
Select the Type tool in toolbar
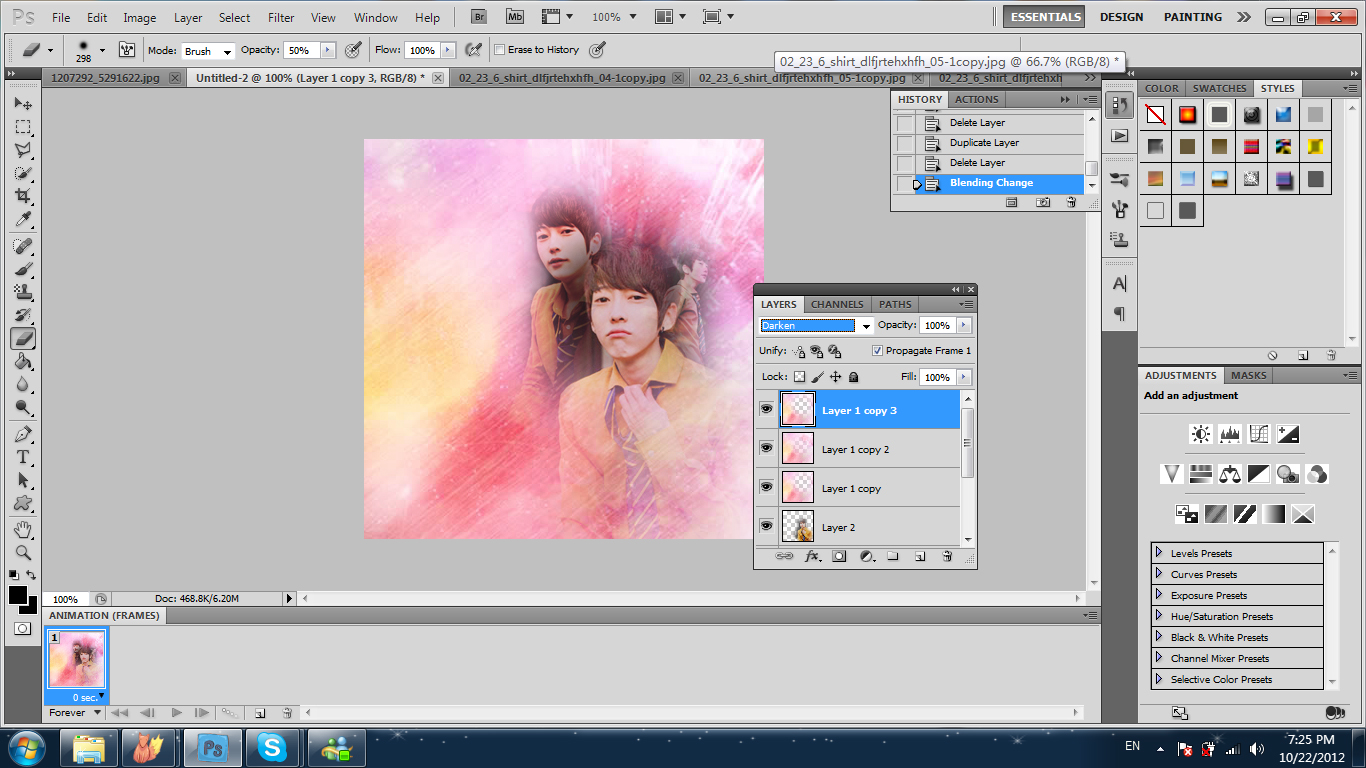23,457
